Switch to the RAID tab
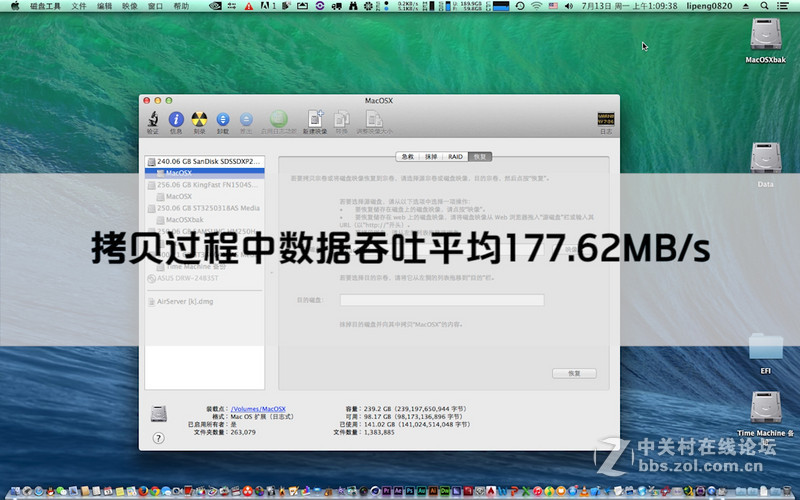The image size is (800, 500). (x=455, y=157)
